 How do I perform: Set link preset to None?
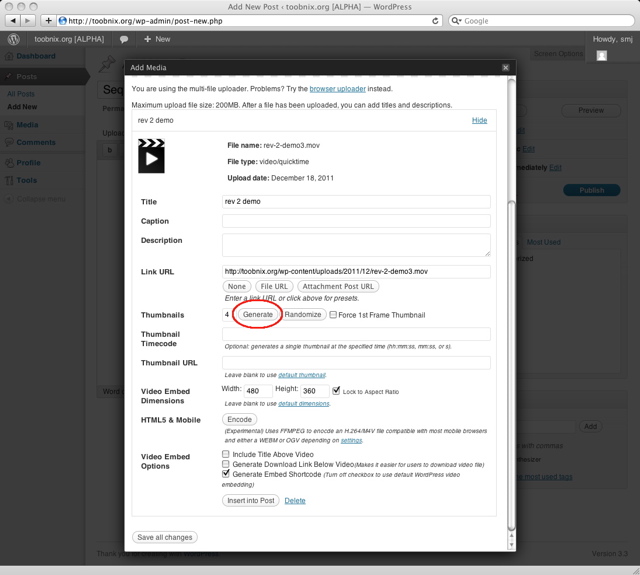click(237, 286)
